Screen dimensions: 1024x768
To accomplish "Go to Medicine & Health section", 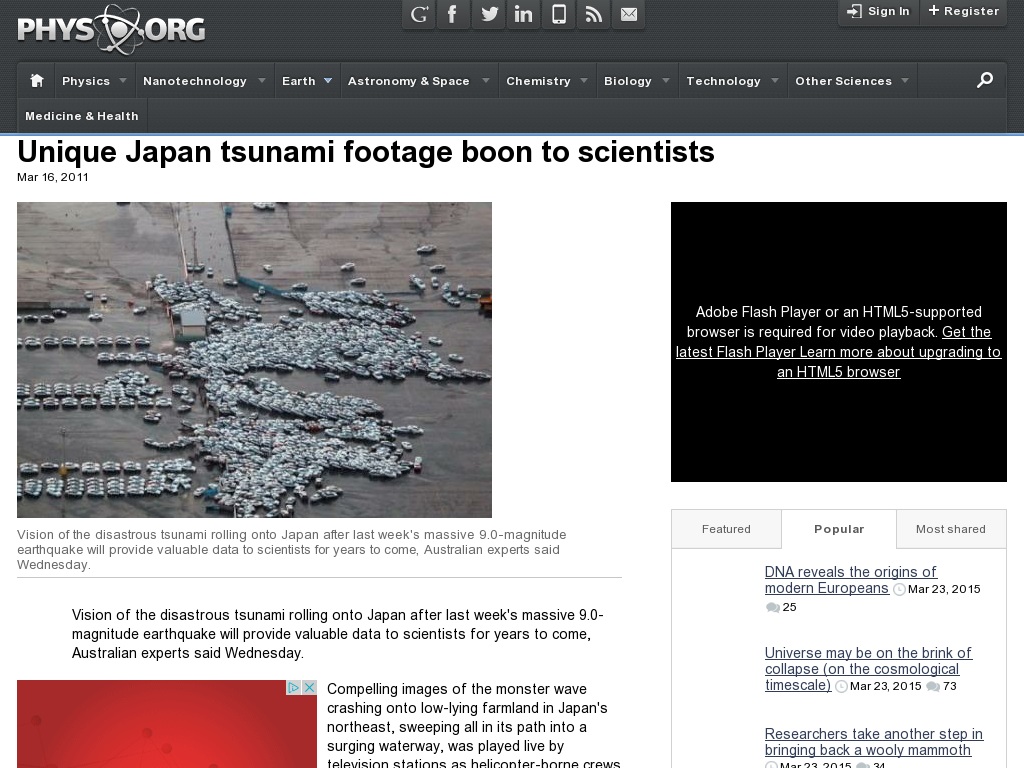I will tap(82, 116).
